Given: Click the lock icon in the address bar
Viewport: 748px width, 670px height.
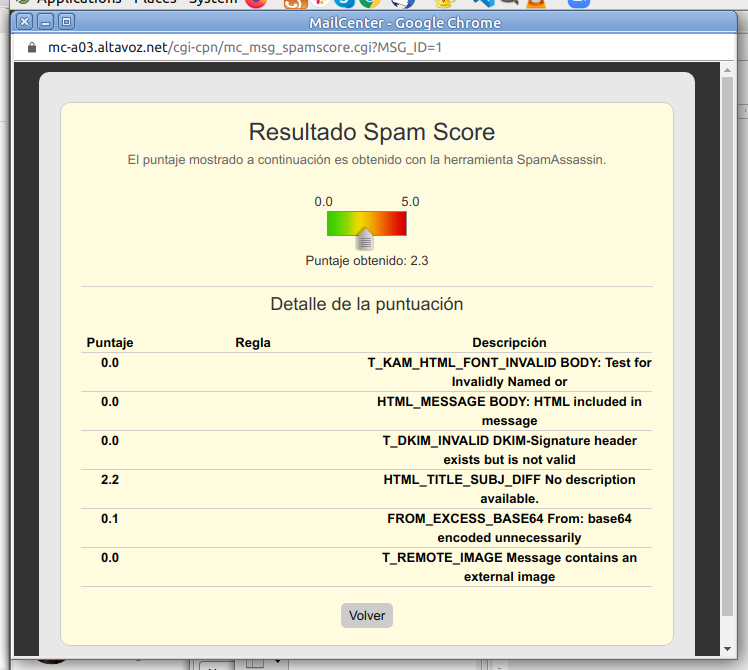Looking at the screenshot, I should 32,47.
